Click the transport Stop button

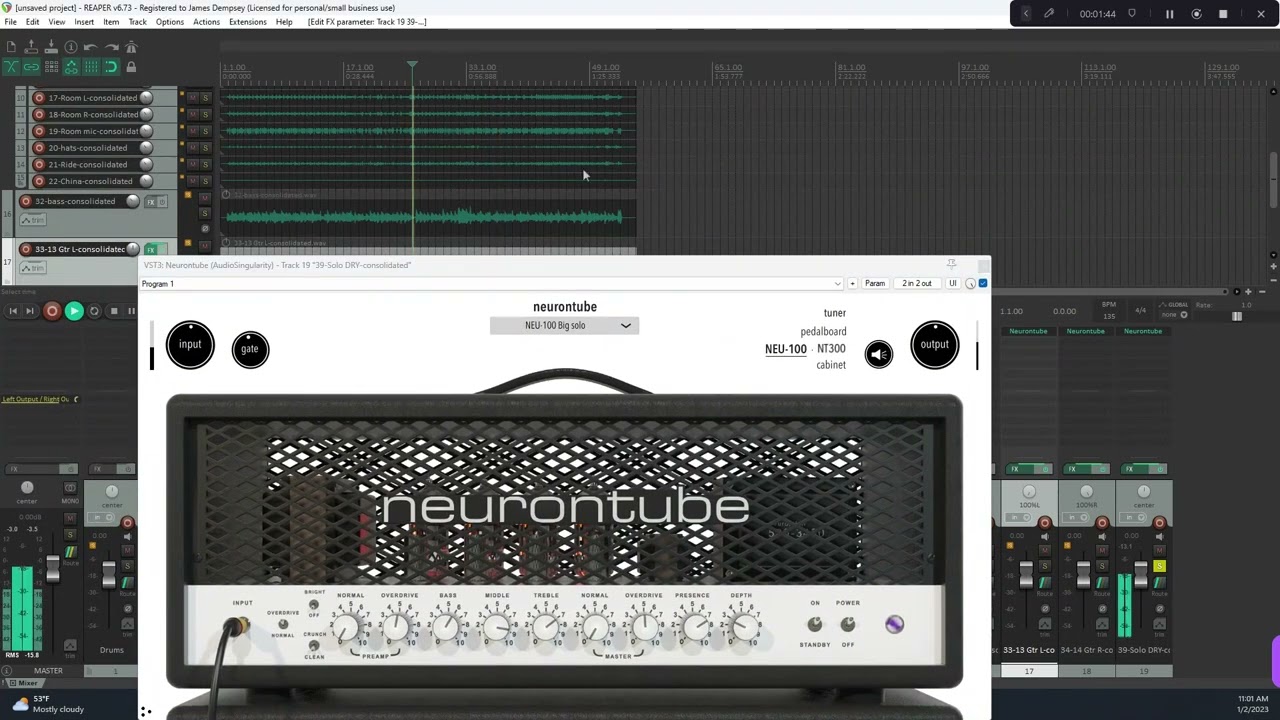click(114, 311)
